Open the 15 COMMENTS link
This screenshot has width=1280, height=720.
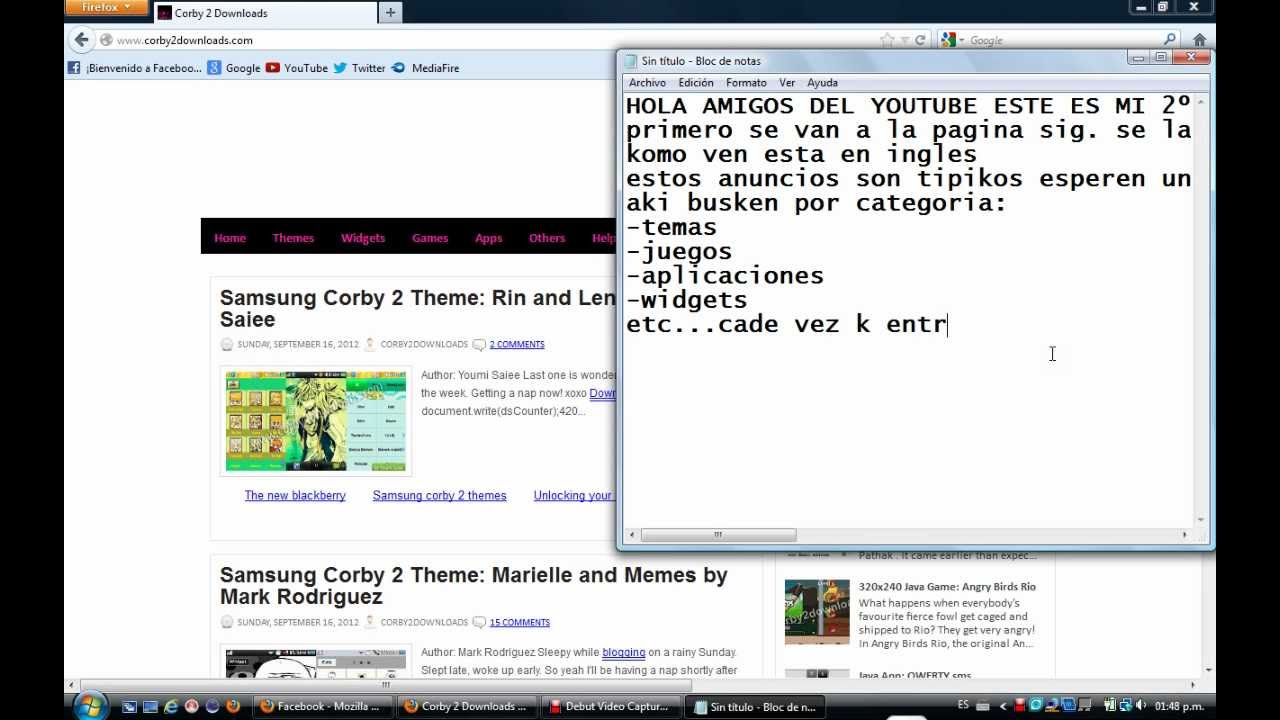click(x=519, y=622)
